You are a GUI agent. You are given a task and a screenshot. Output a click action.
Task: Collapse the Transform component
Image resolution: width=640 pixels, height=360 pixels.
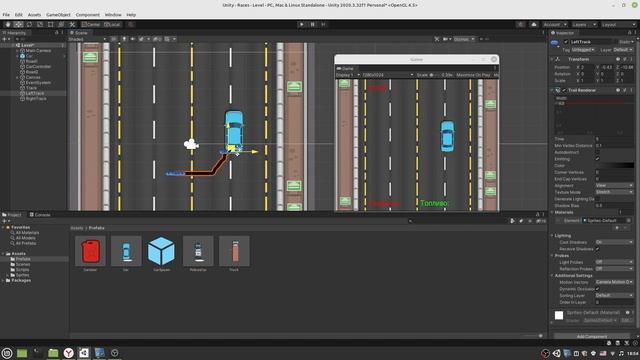552,59
